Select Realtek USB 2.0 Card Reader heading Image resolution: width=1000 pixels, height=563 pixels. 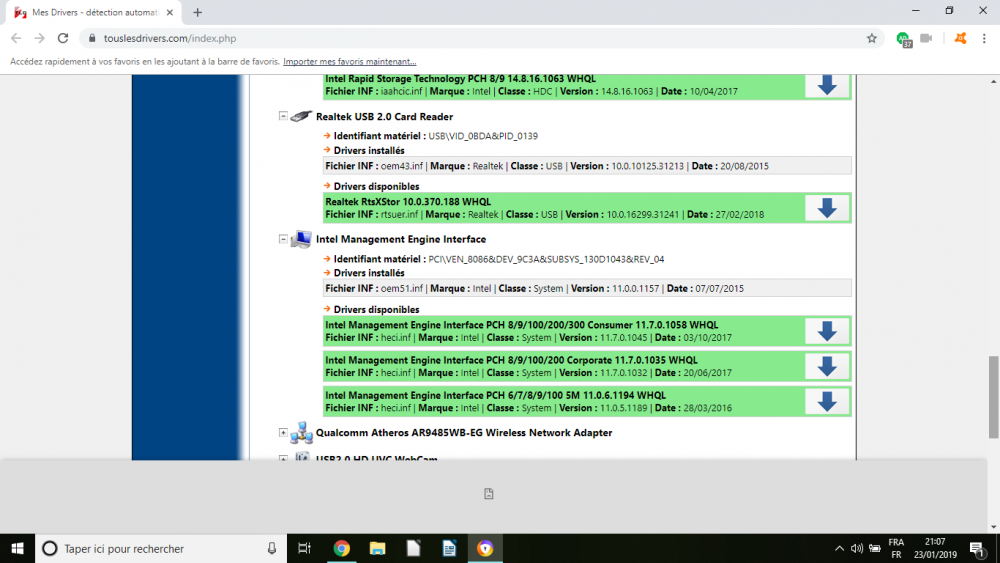pos(384,117)
